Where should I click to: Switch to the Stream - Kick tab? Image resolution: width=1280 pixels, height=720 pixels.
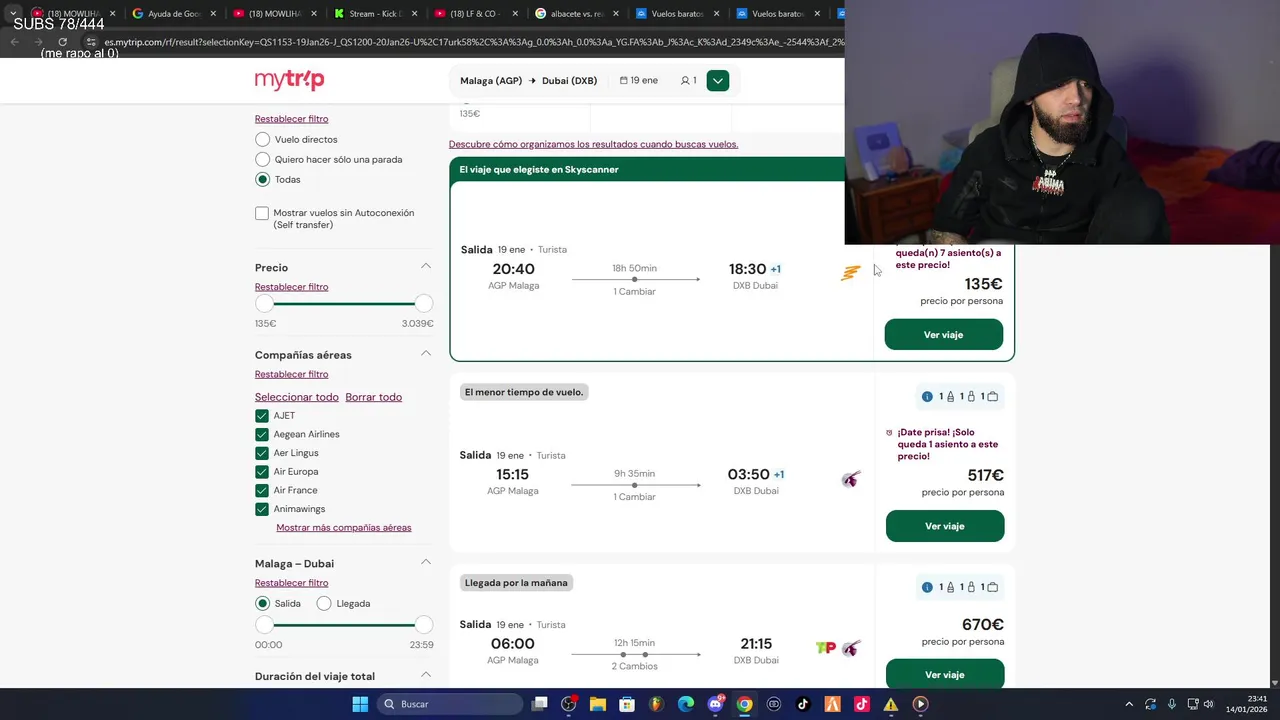click(374, 14)
